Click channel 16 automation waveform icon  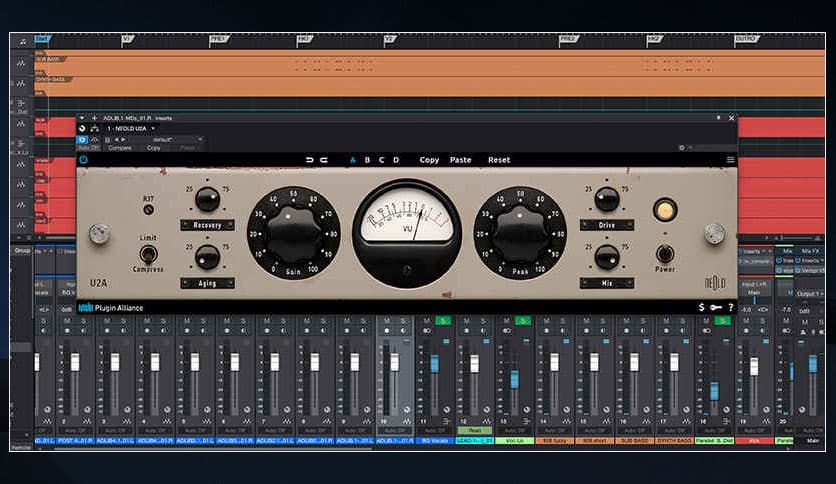point(646,421)
